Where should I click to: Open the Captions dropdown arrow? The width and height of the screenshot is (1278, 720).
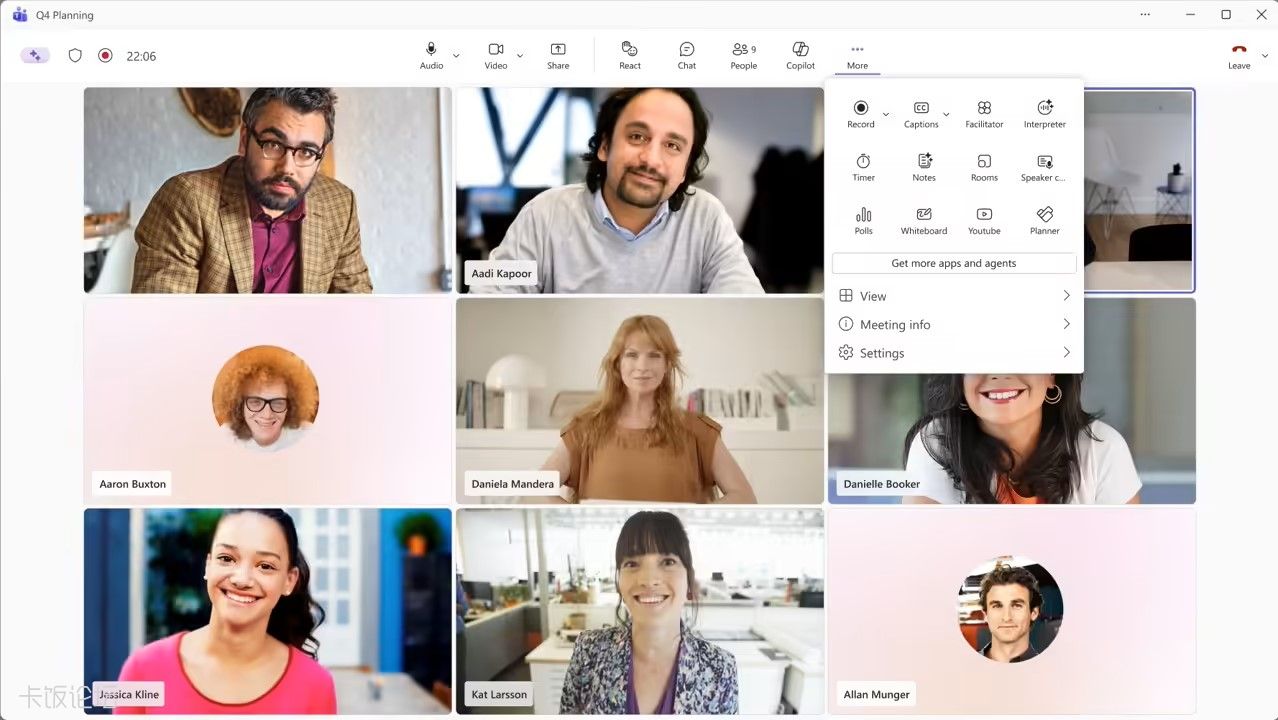pyautogui.click(x=946, y=114)
